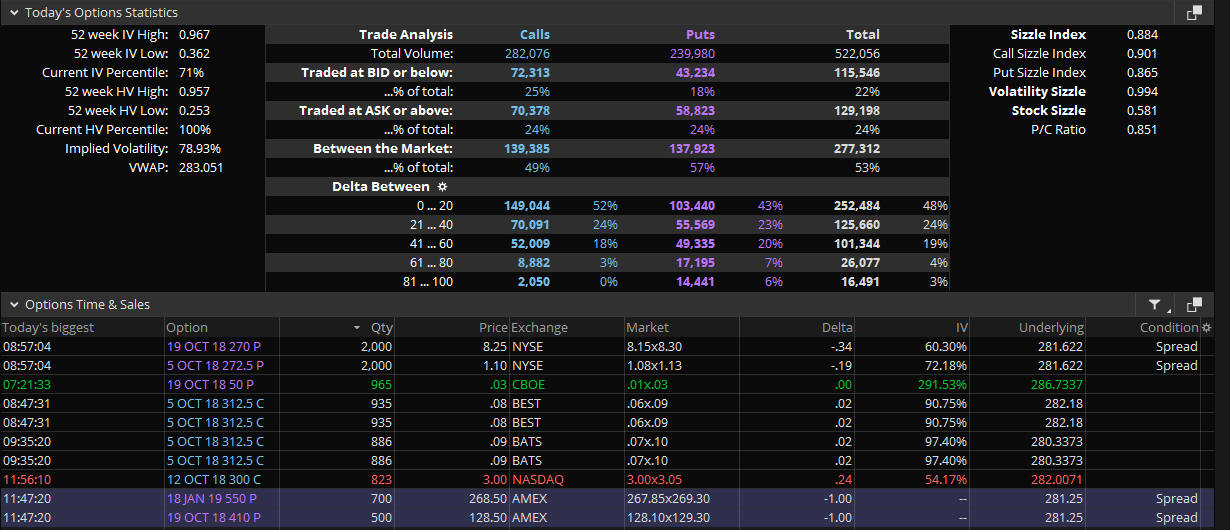Sort trades by Exchange column header
1230x530 pixels.
[x=539, y=327]
